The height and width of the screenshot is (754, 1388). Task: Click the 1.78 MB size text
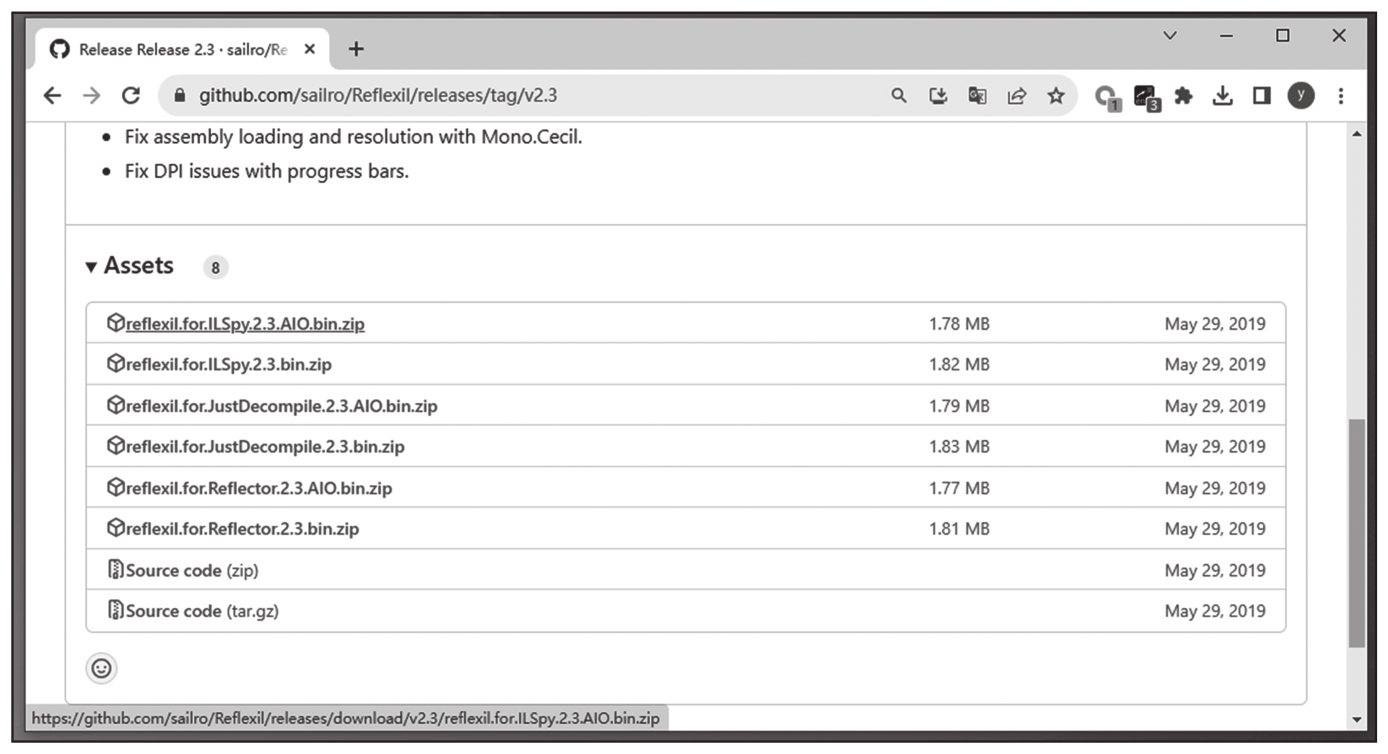pyautogui.click(x=959, y=324)
